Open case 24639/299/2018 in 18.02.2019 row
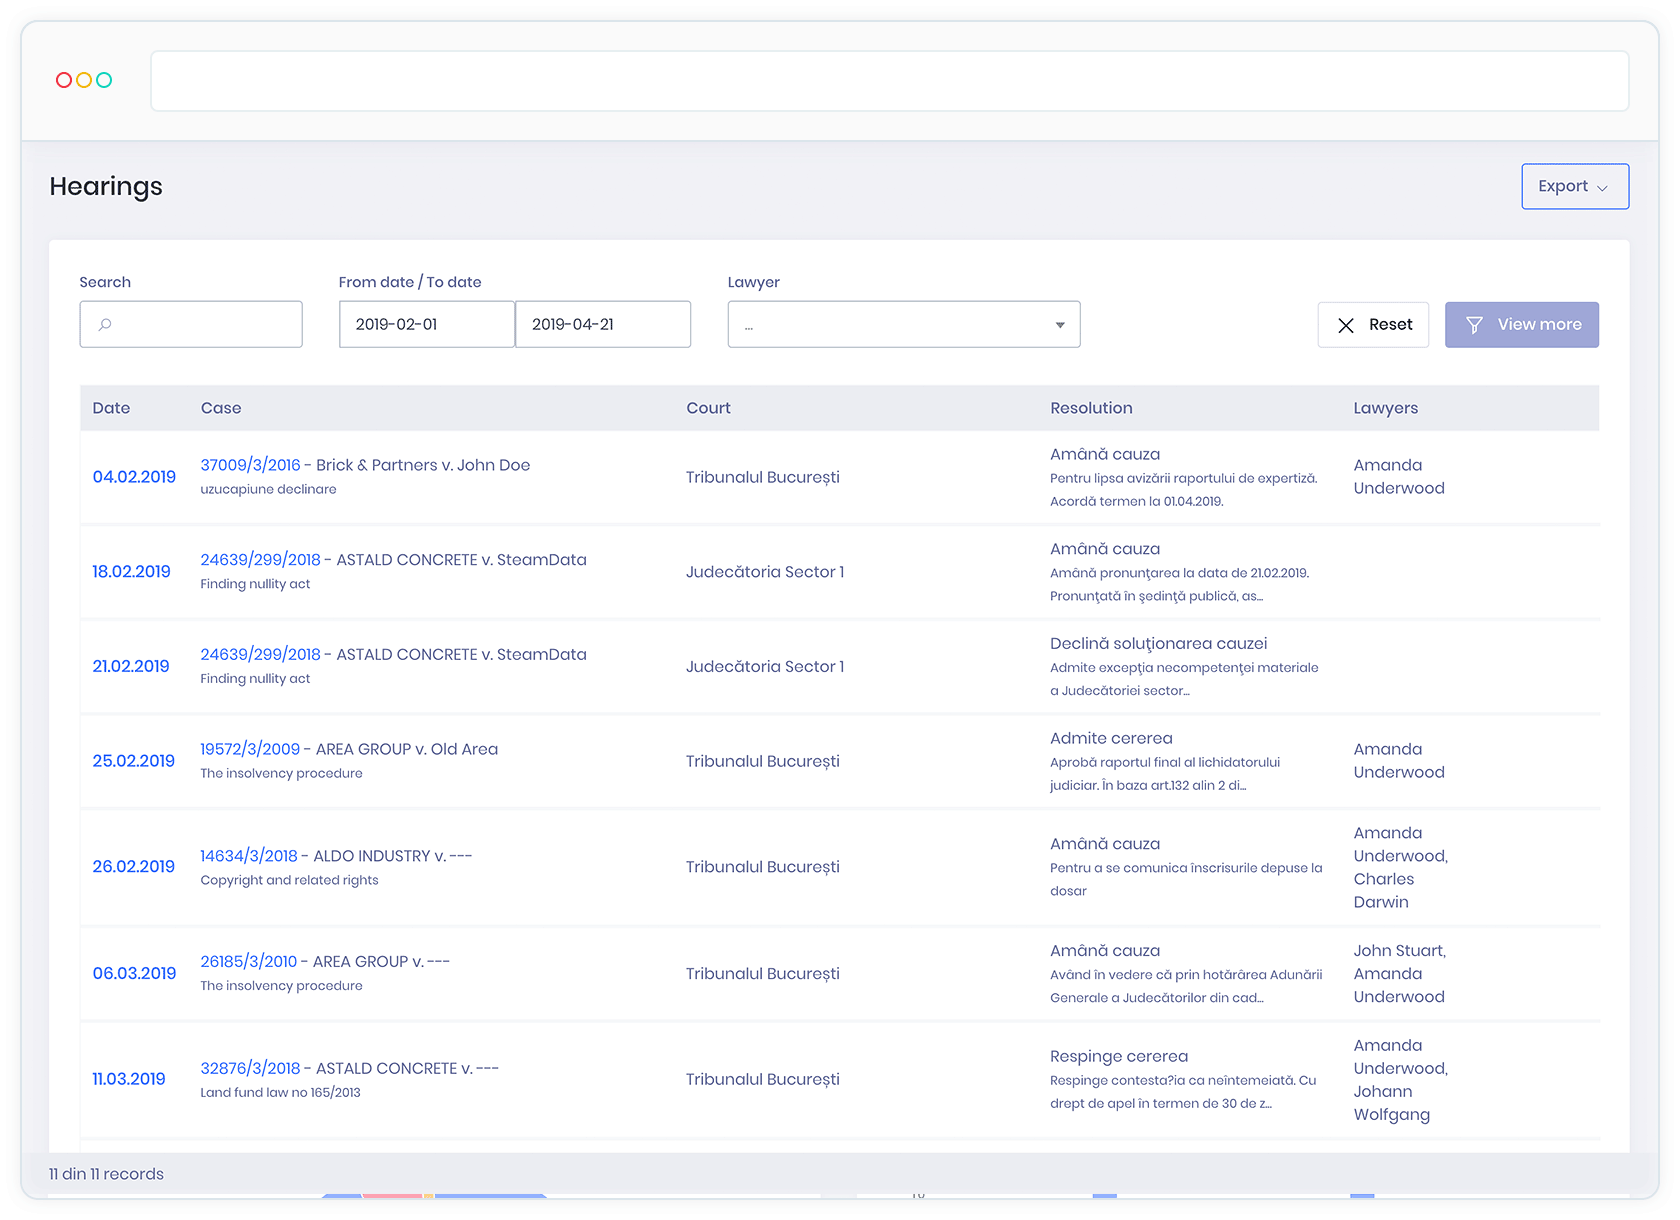 [x=260, y=560]
